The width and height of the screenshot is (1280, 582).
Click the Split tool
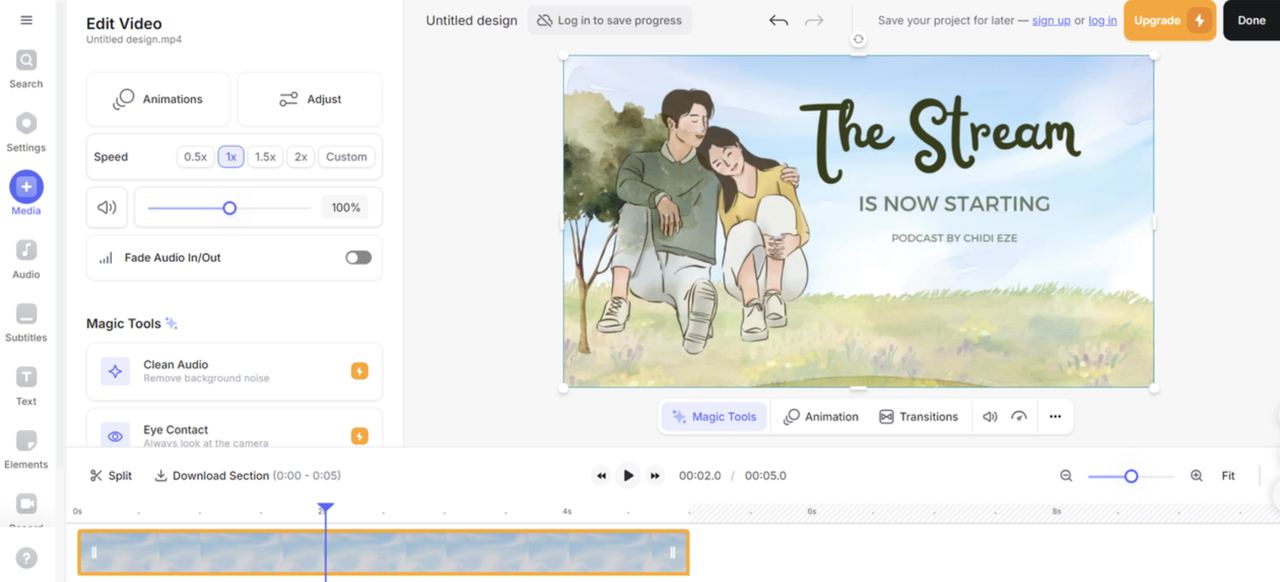110,476
